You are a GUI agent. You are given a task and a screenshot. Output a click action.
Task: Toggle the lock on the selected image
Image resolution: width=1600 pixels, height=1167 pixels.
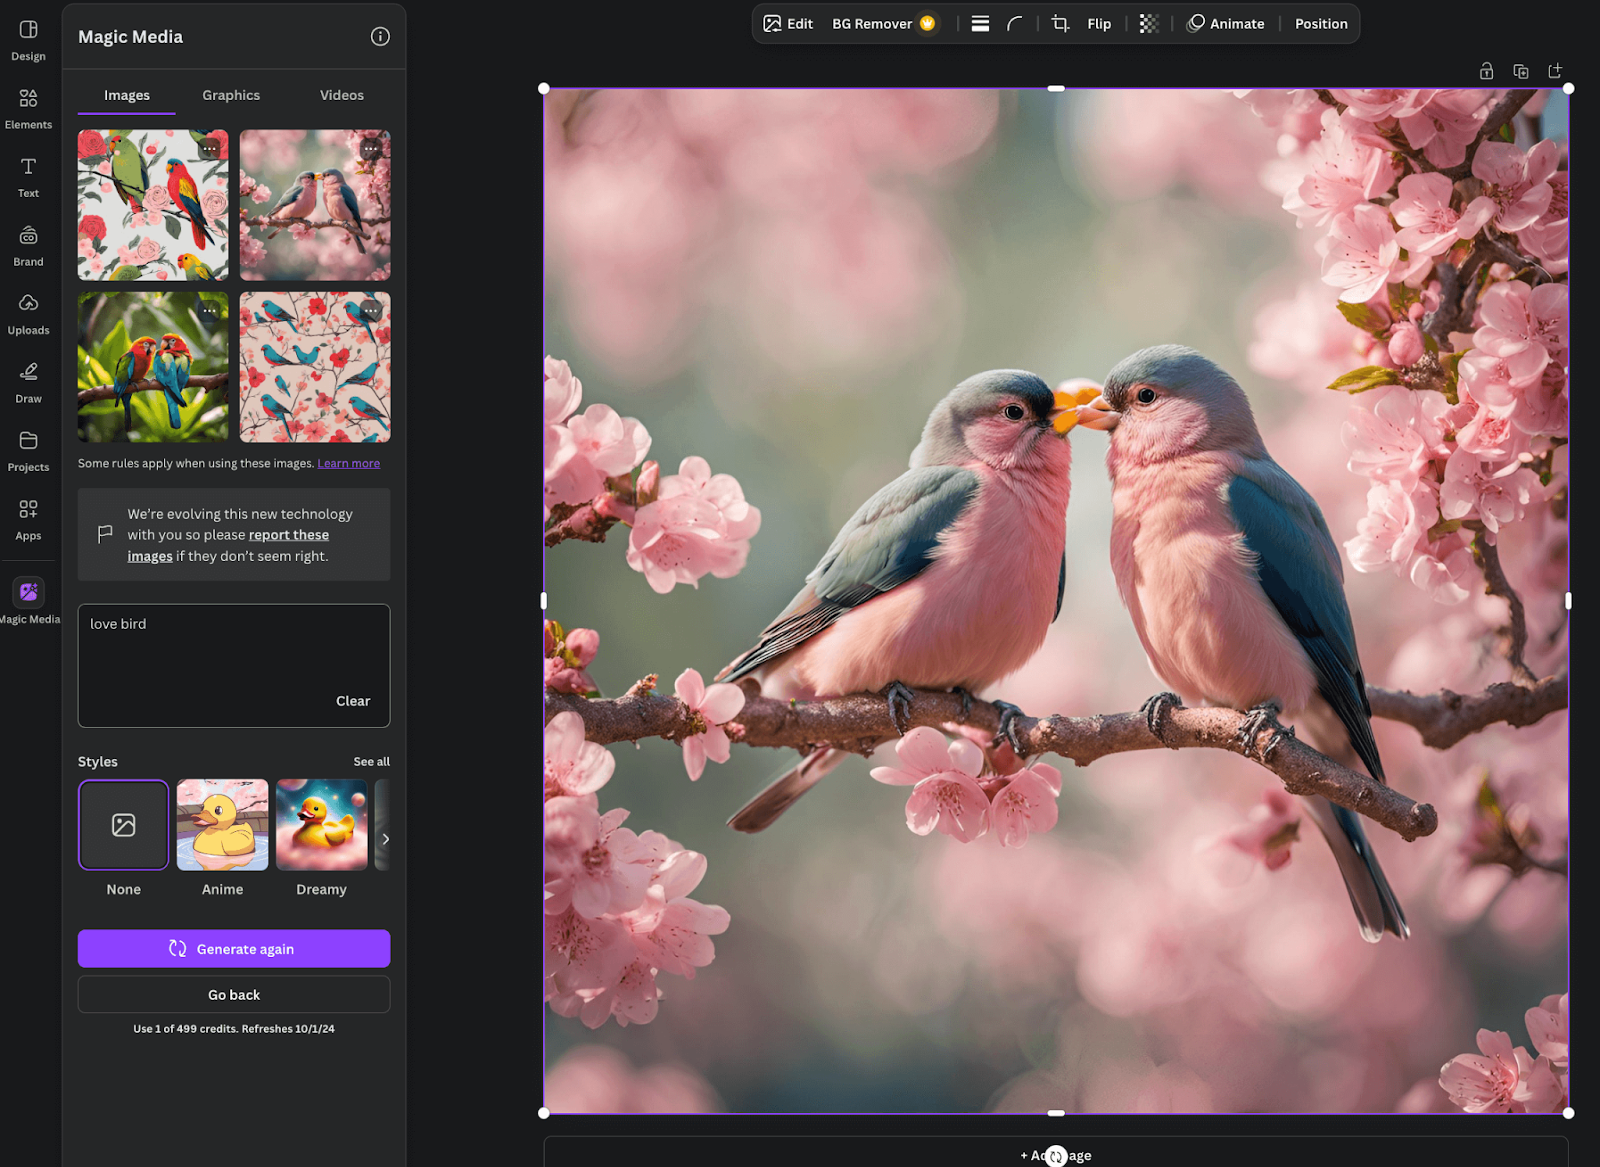point(1486,71)
